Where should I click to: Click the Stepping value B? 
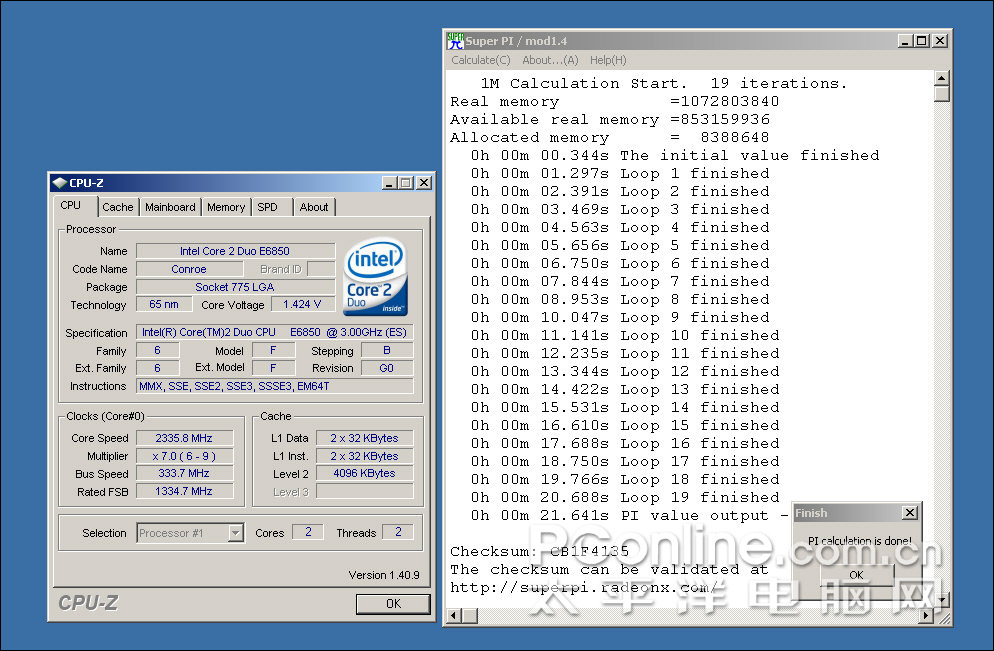tap(387, 351)
